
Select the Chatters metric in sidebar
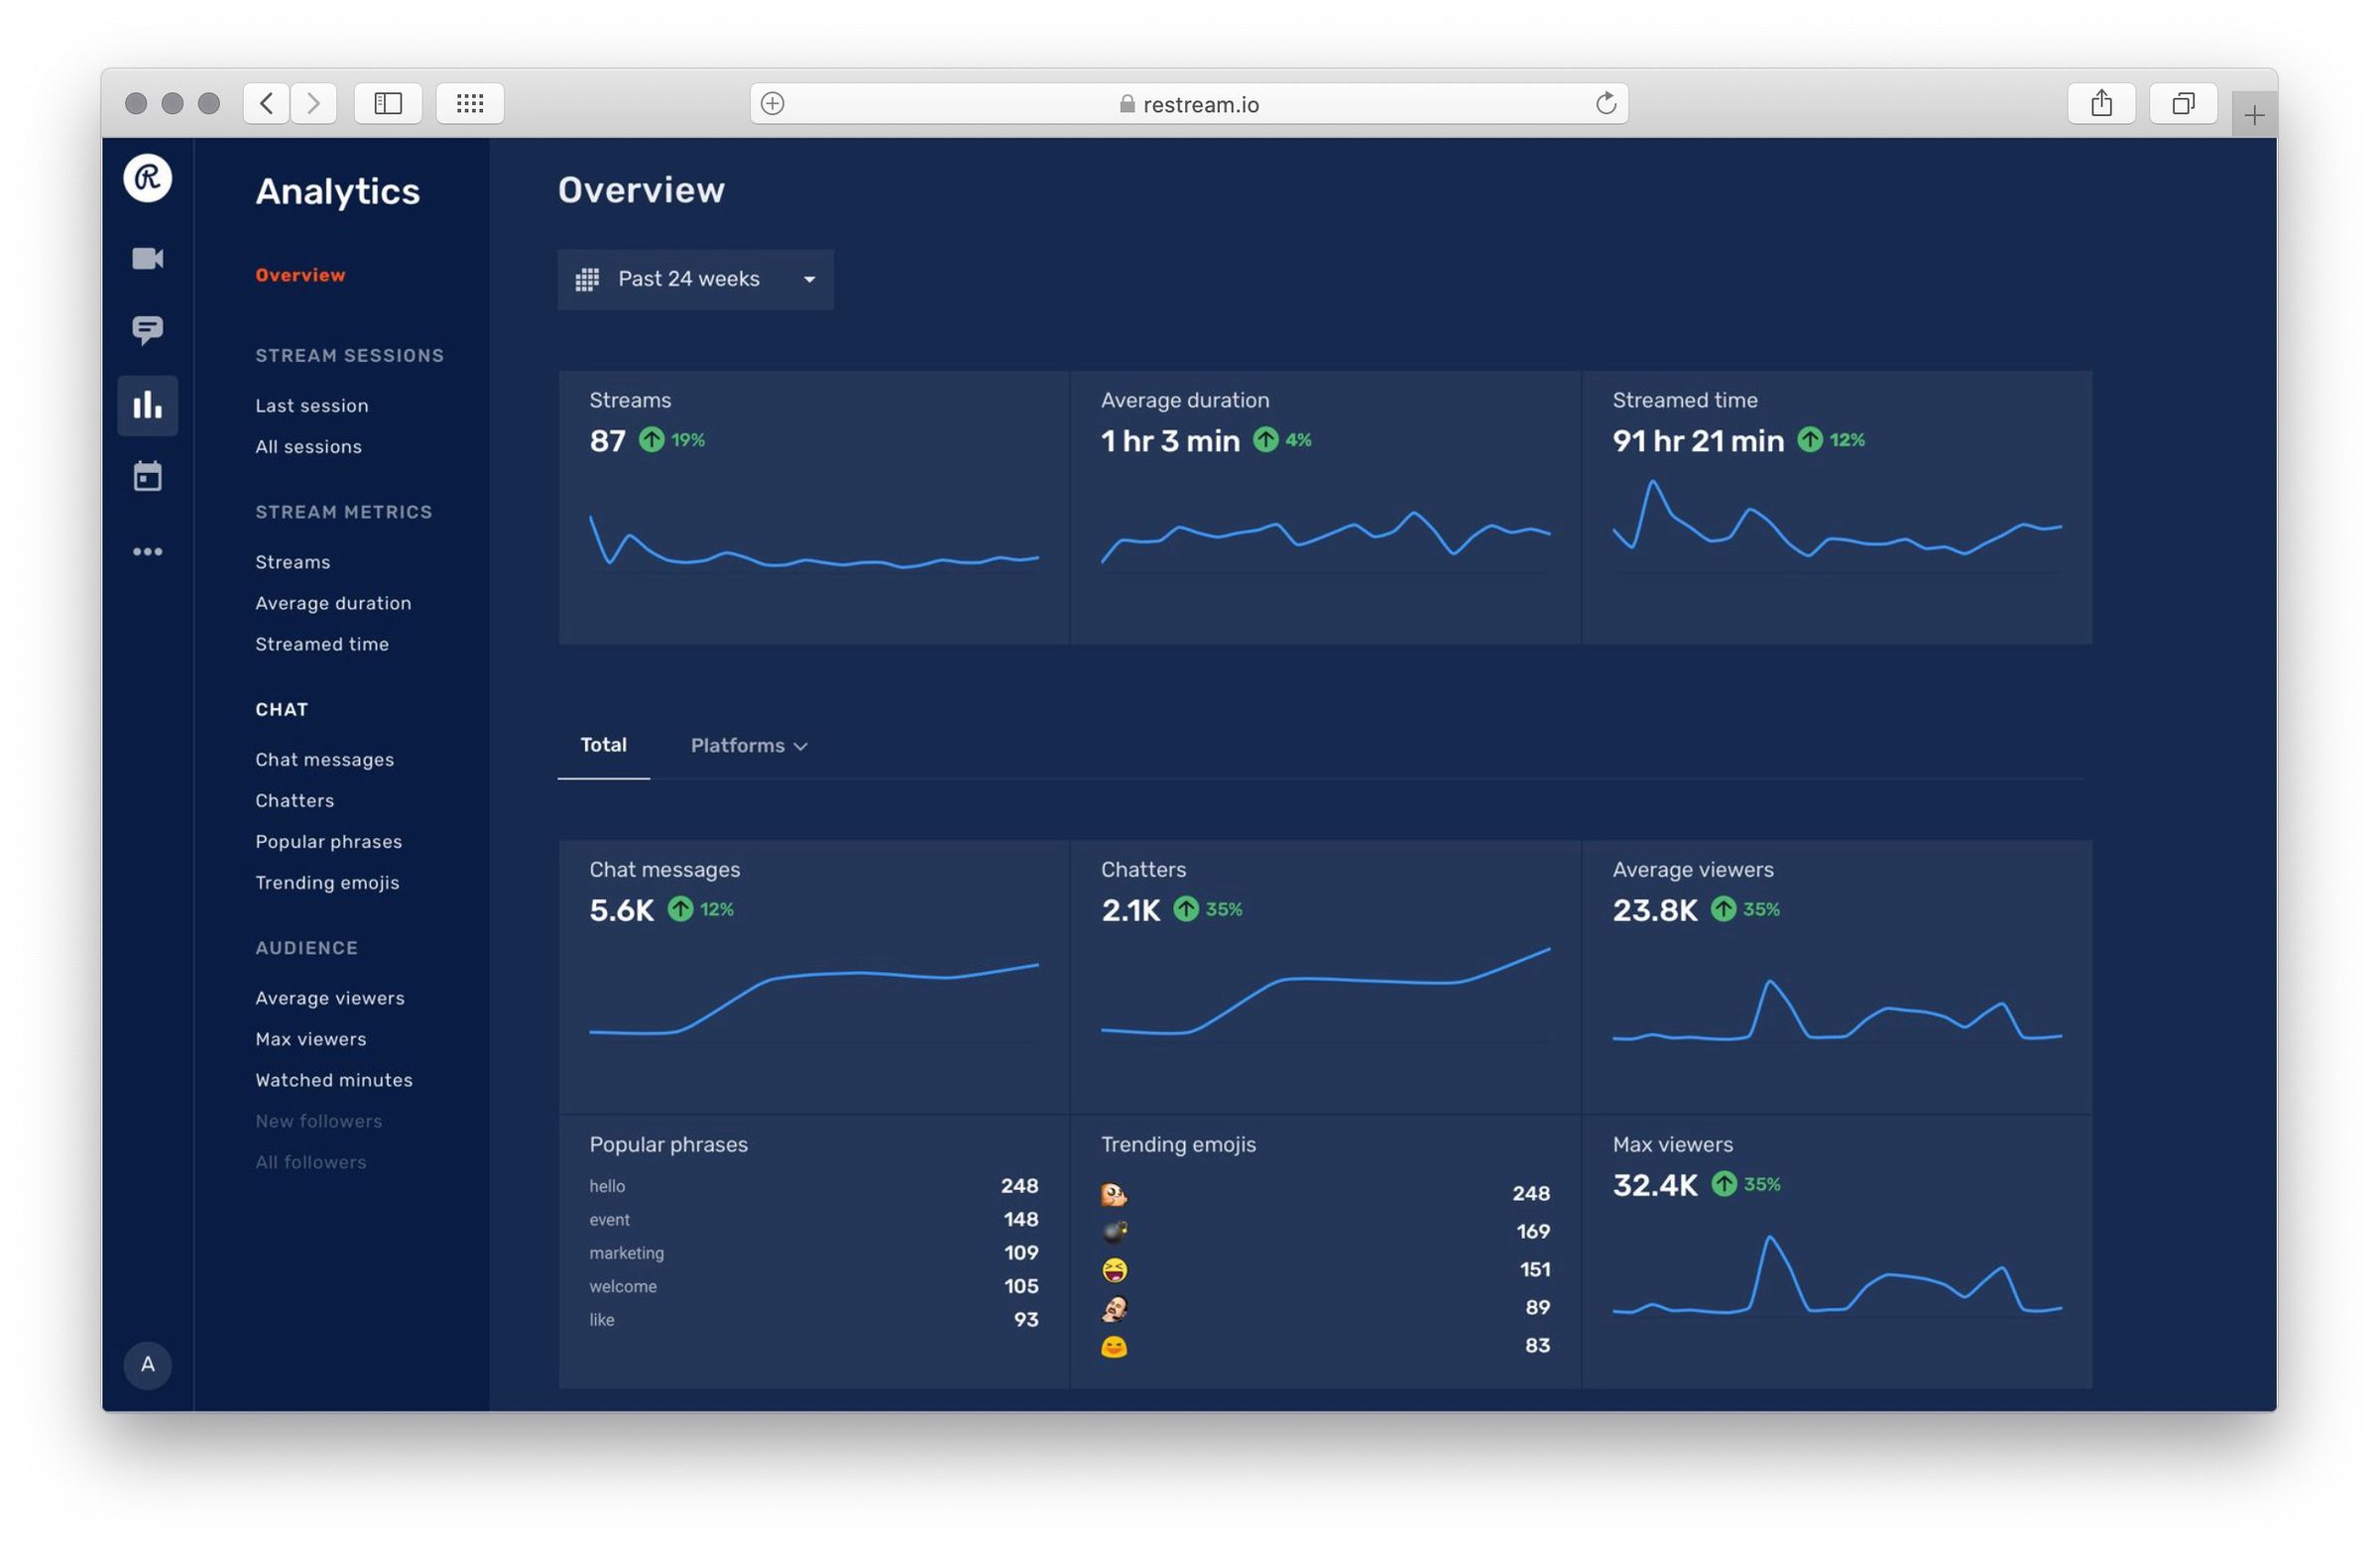click(294, 800)
